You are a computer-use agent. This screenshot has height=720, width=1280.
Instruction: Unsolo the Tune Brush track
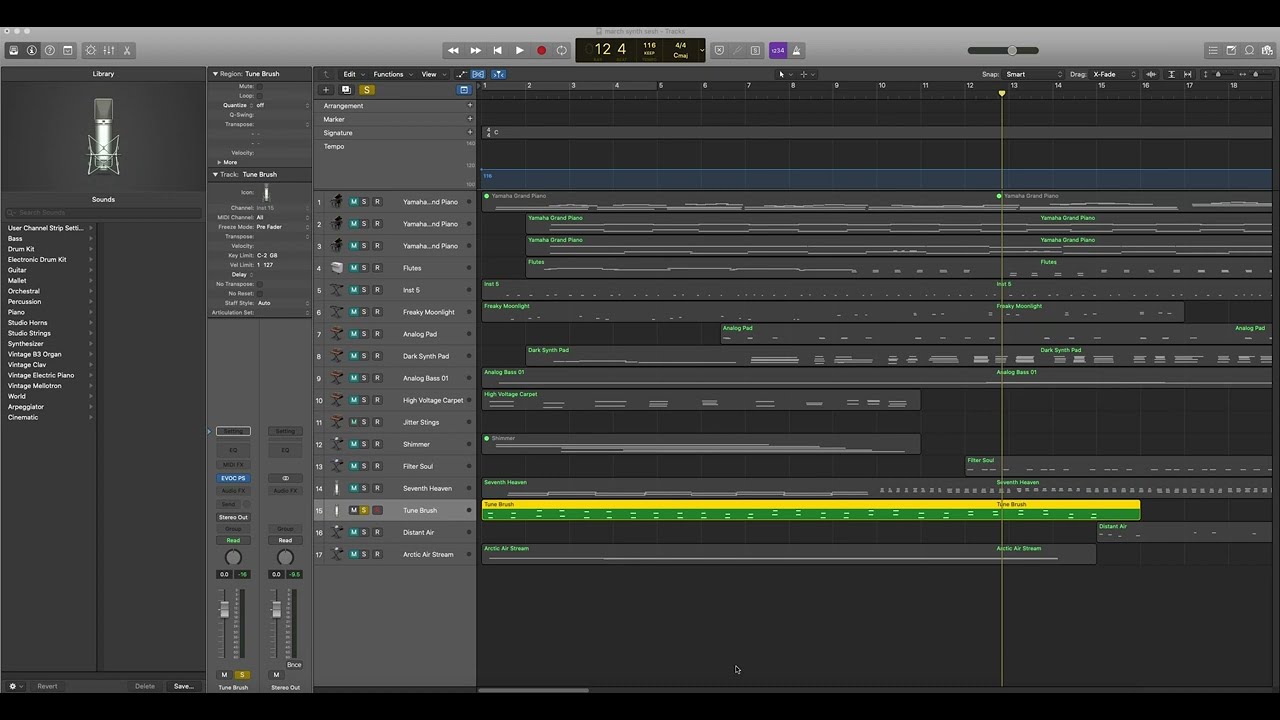365,510
